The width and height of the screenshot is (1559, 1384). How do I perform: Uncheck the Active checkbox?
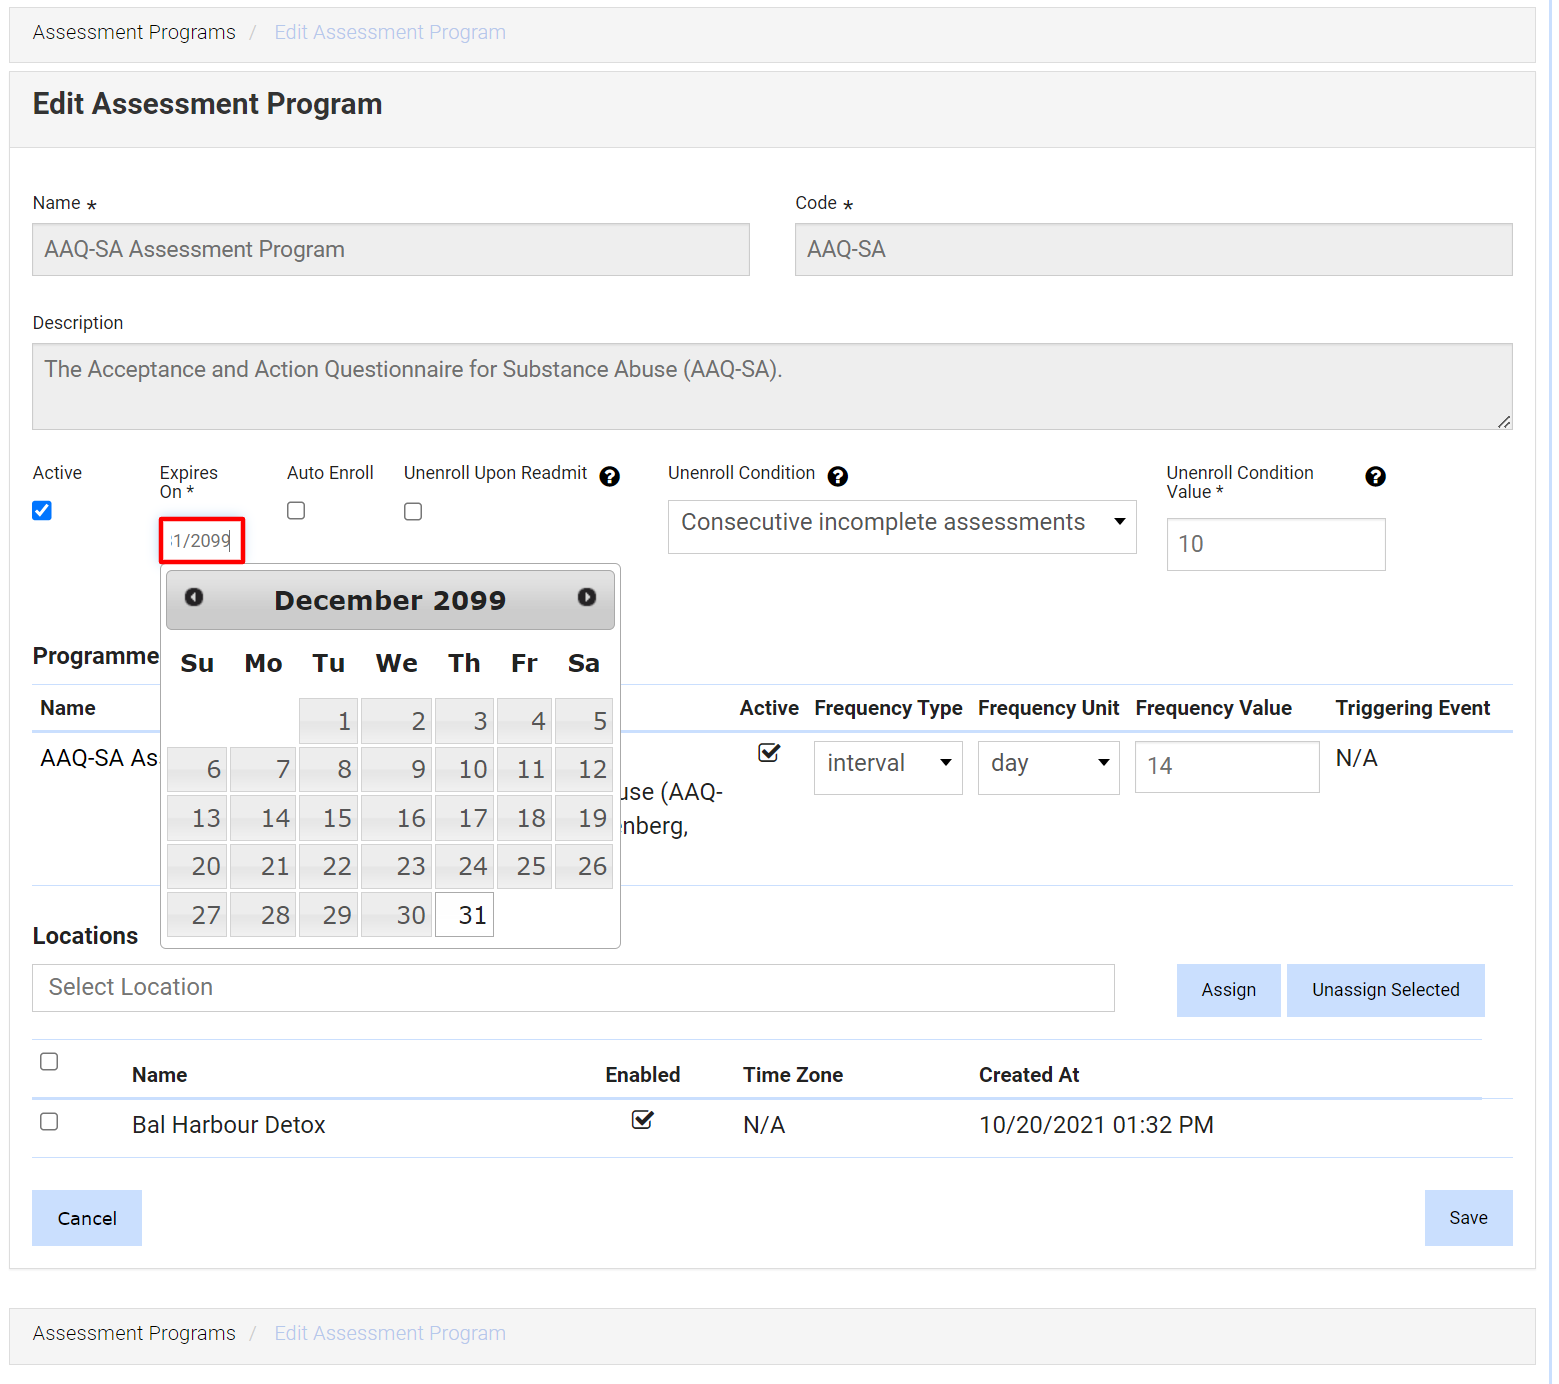(x=42, y=511)
